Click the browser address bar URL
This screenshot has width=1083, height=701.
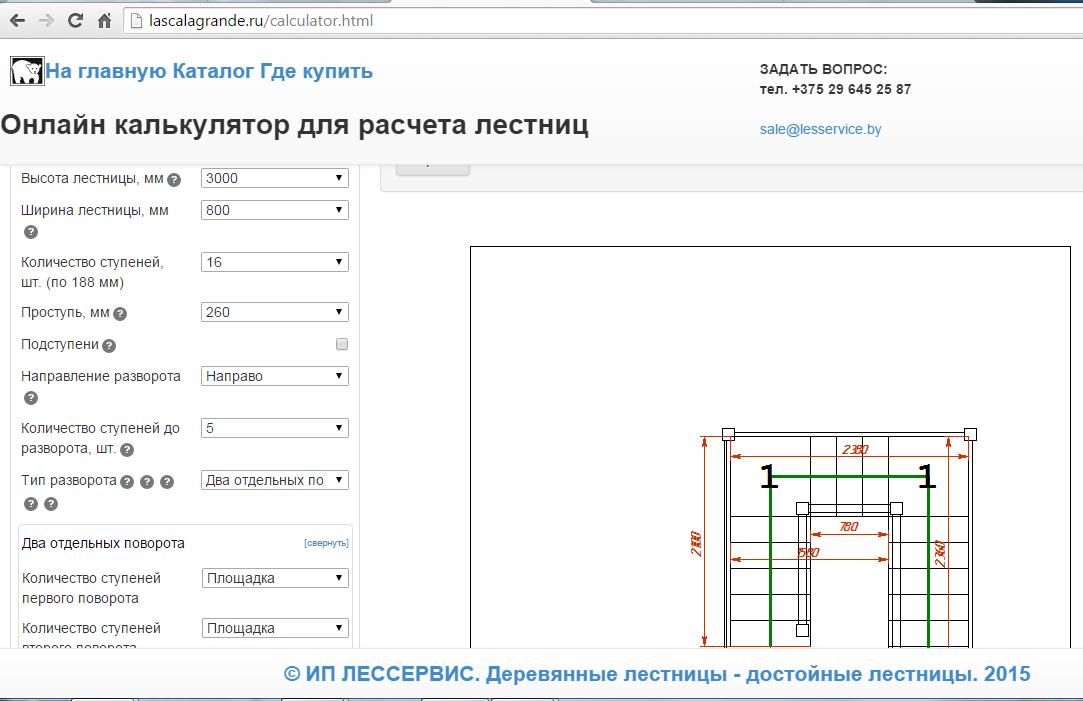(261, 21)
